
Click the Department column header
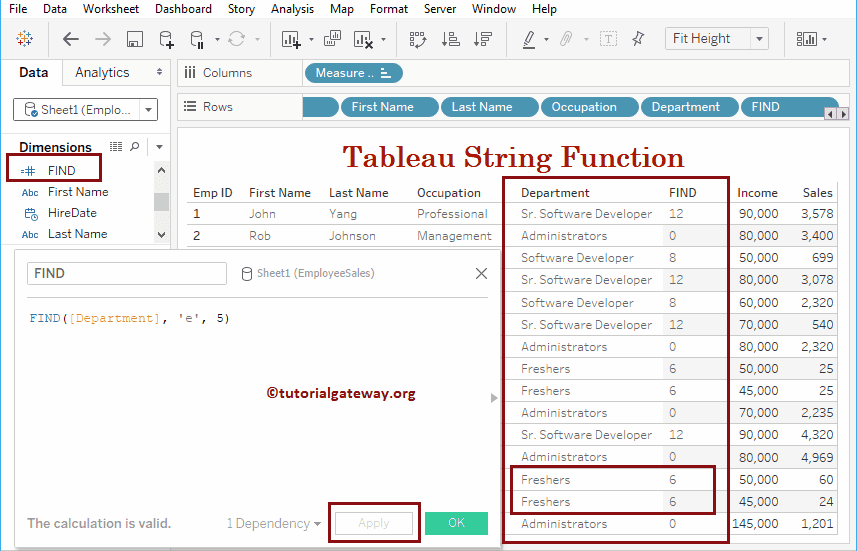coord(555,193)
